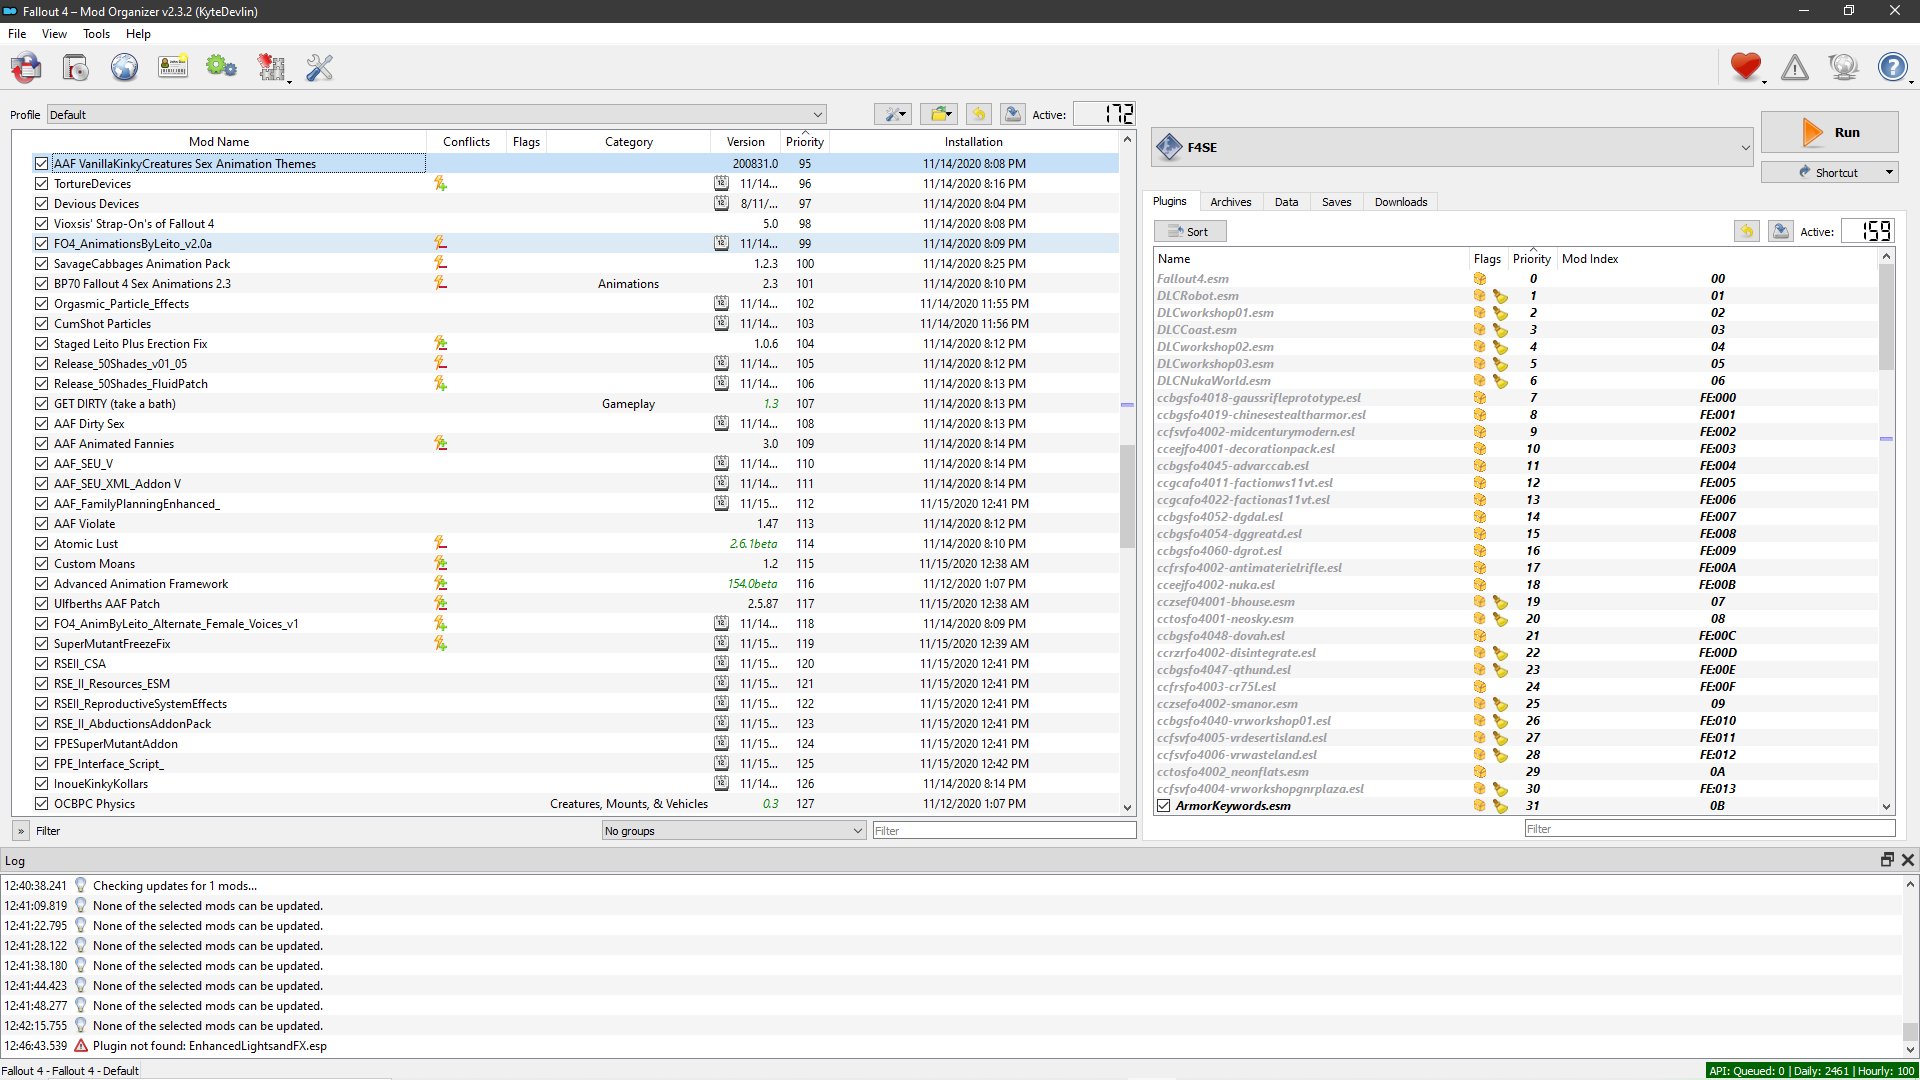1920x1080 pixels.
Task: Restore plugin list backup icon
Action: (1746, 231)
